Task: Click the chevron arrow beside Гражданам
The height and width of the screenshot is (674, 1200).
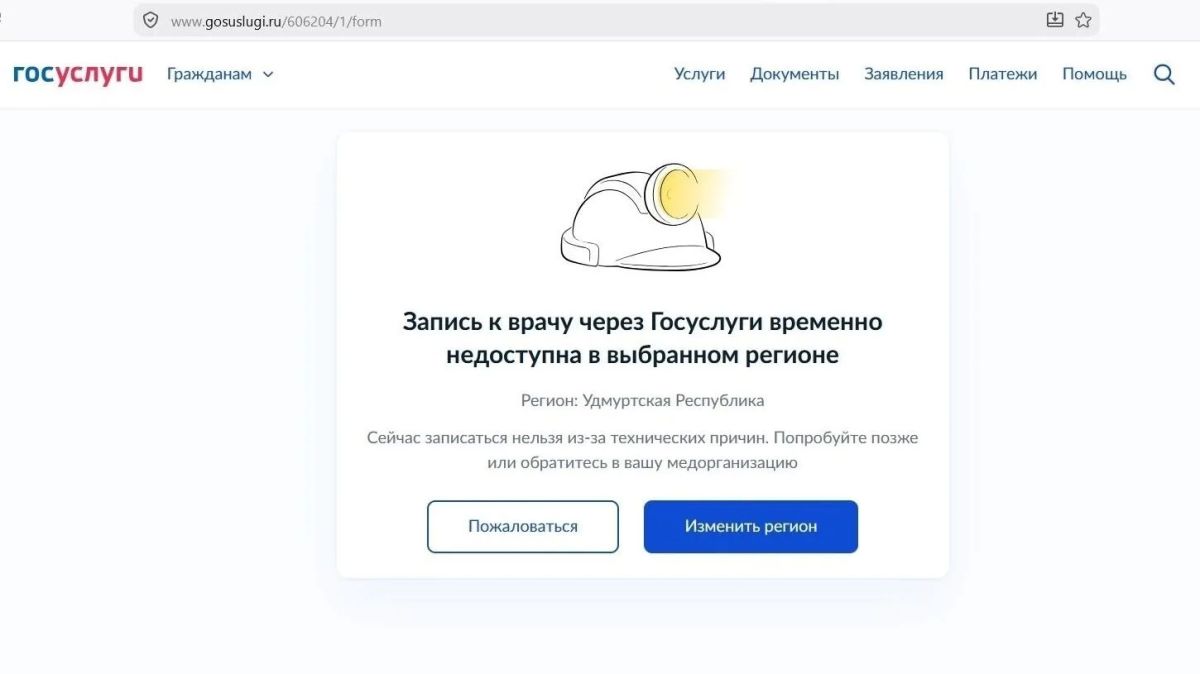Action: (x=268, y=75)
